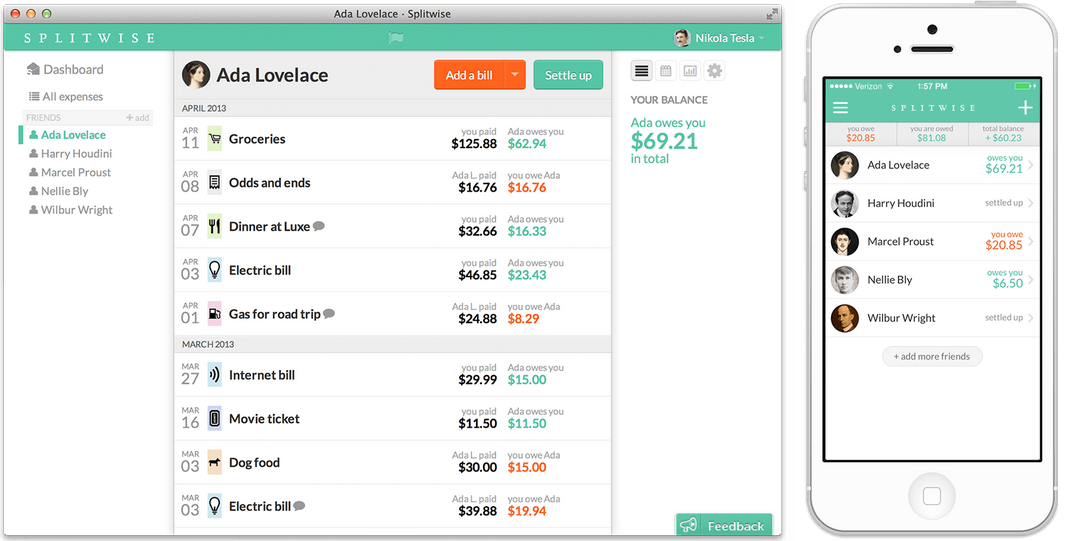The height and width of the screenshot is (541, 1069).
Task: Click the $125.88 Groceries amount
Action: pos(474,144)
